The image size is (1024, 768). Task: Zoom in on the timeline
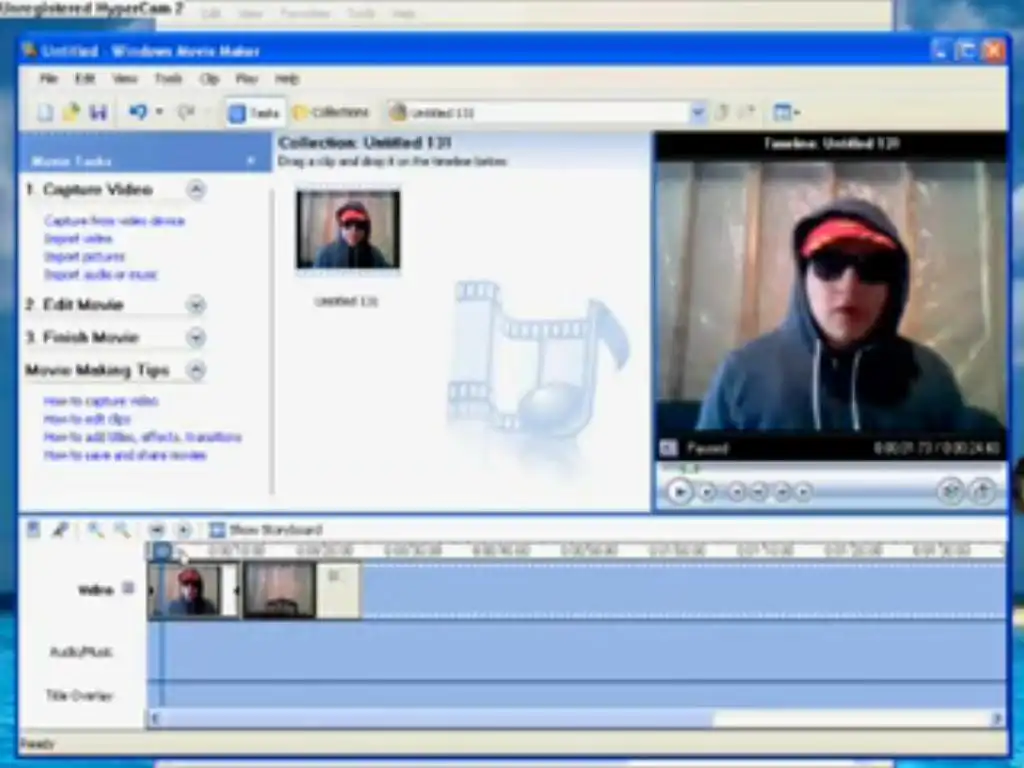pos(95,530)
